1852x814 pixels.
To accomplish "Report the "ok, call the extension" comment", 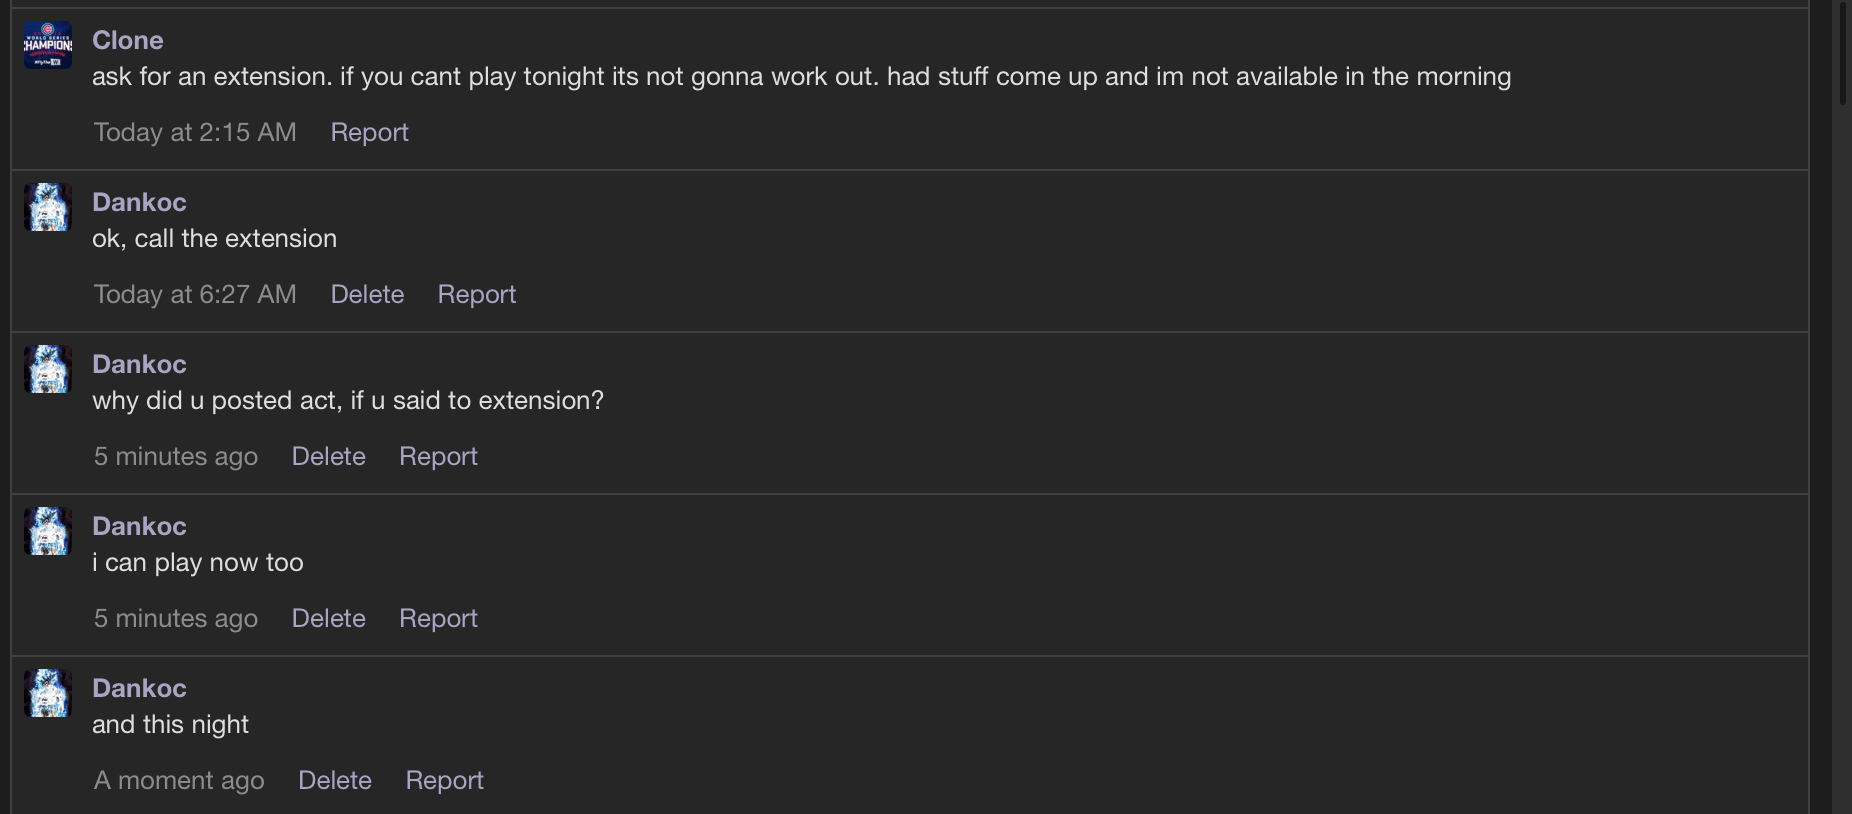I will click(x=476, y=294).
